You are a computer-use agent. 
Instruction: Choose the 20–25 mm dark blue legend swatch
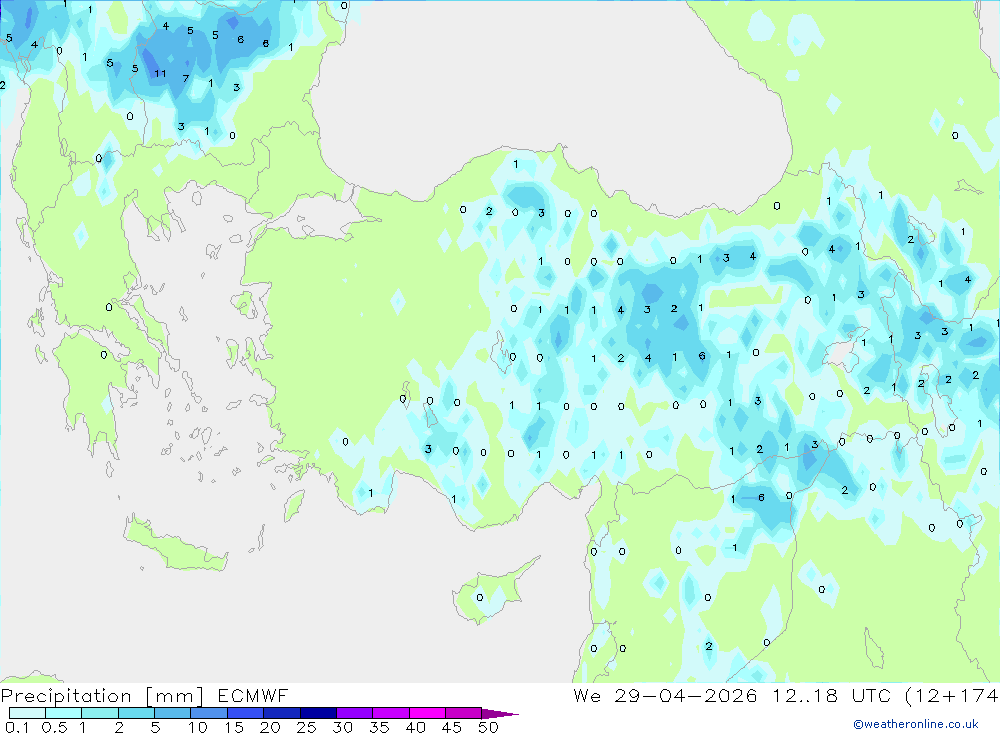pyautogui.click(x=281, y=713)
